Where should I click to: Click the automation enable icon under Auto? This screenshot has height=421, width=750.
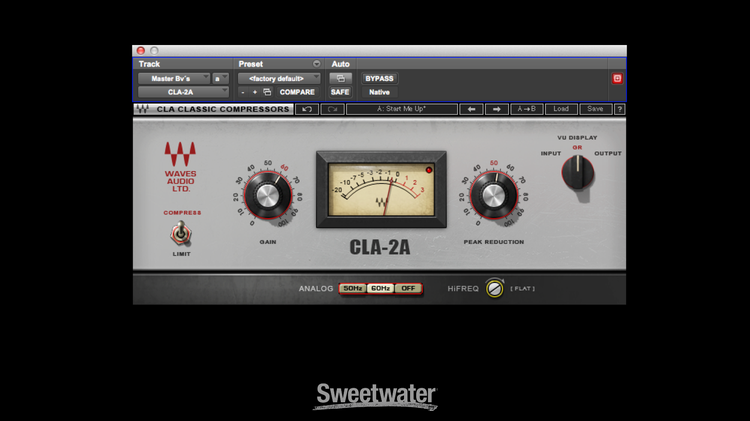tap(340, 78)
